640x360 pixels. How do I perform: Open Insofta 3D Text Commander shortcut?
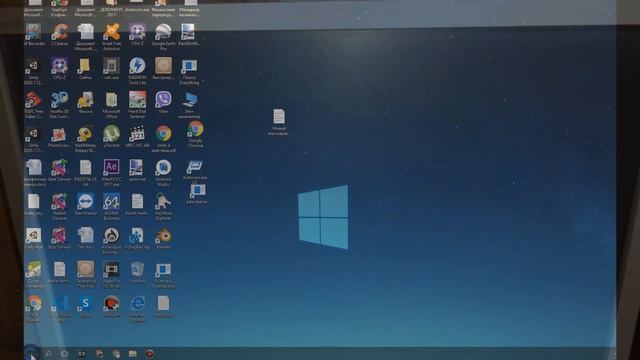(60, 105)
